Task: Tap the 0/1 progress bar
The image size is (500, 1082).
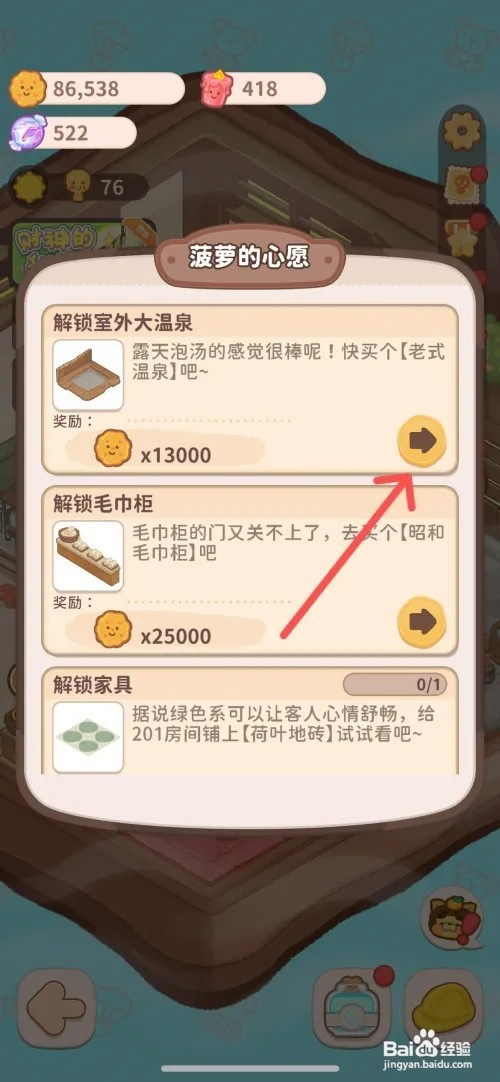Action: pos(394,685)
